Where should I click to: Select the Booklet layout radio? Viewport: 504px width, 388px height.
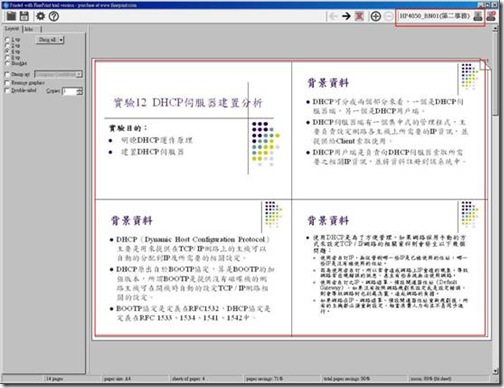click(x=7, y=63)
